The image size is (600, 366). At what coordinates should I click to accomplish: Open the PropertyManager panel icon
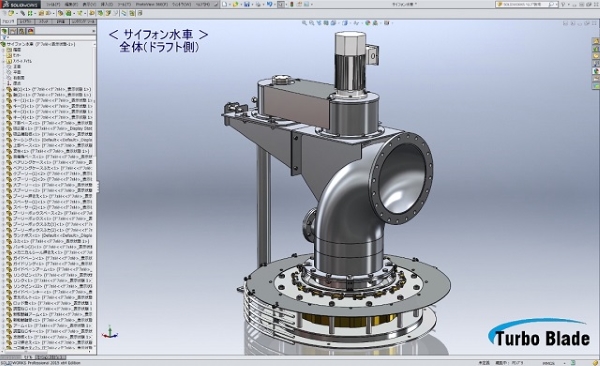[x=13, y=31]
